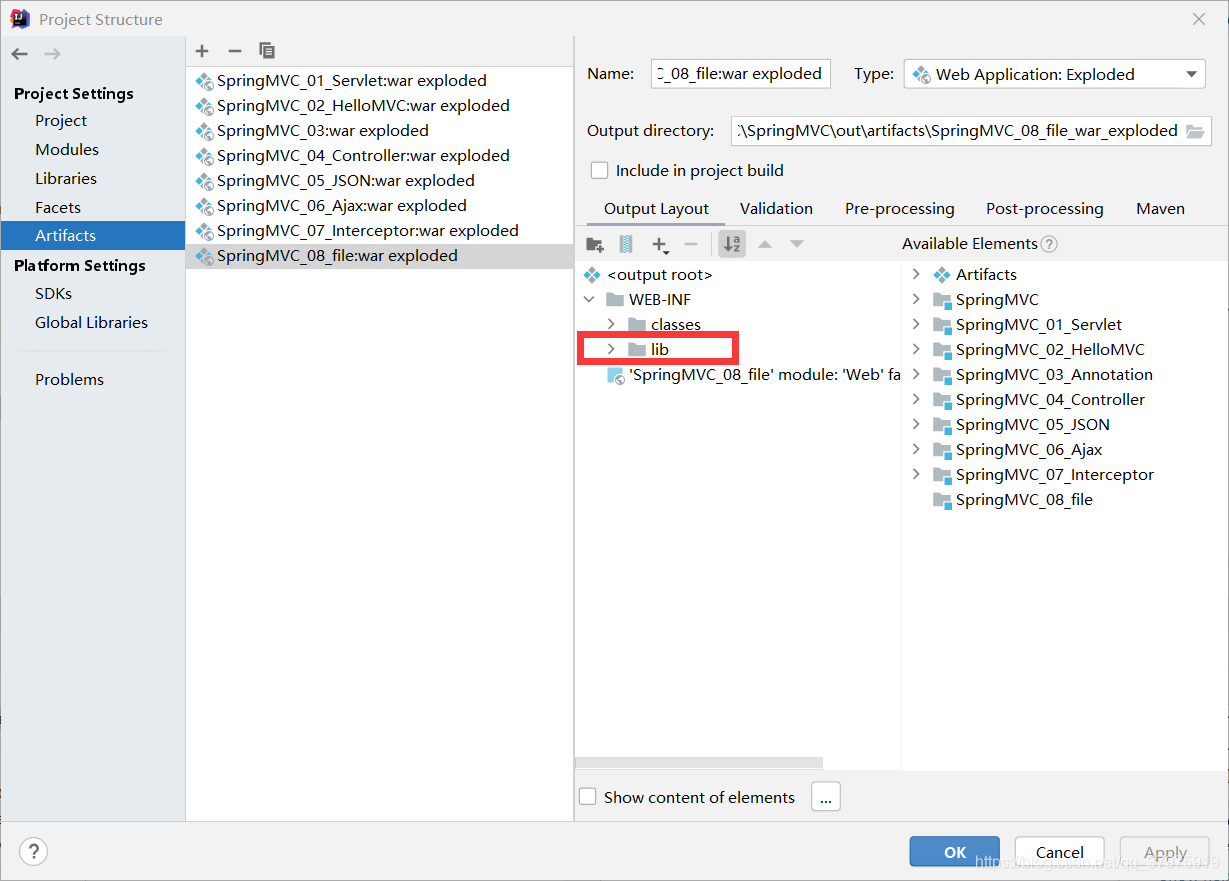Open the Add Copy Of plus dropdown
The width and height of the screenshot is (1229, 881).
pos(660,244)
